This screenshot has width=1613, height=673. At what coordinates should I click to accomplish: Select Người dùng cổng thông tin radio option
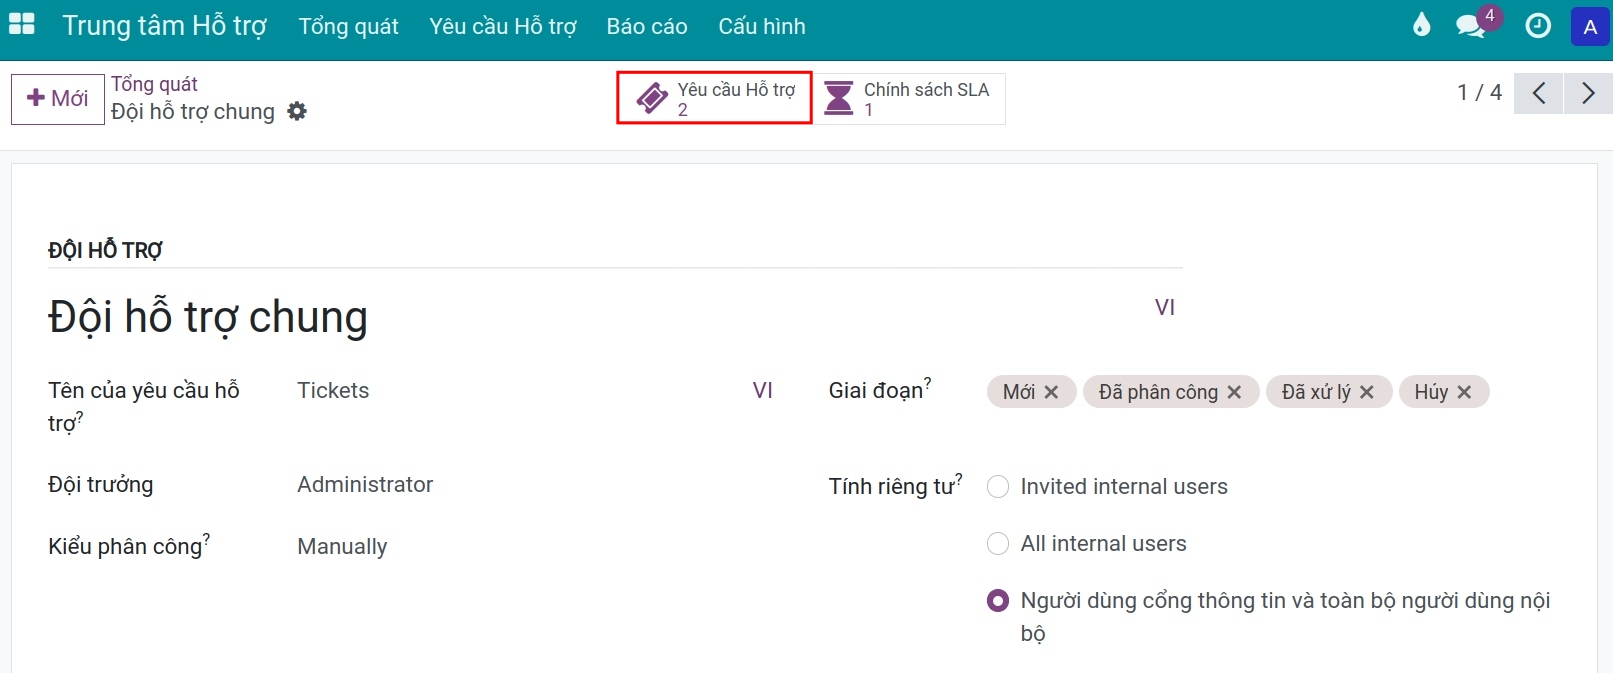[998, 601]
